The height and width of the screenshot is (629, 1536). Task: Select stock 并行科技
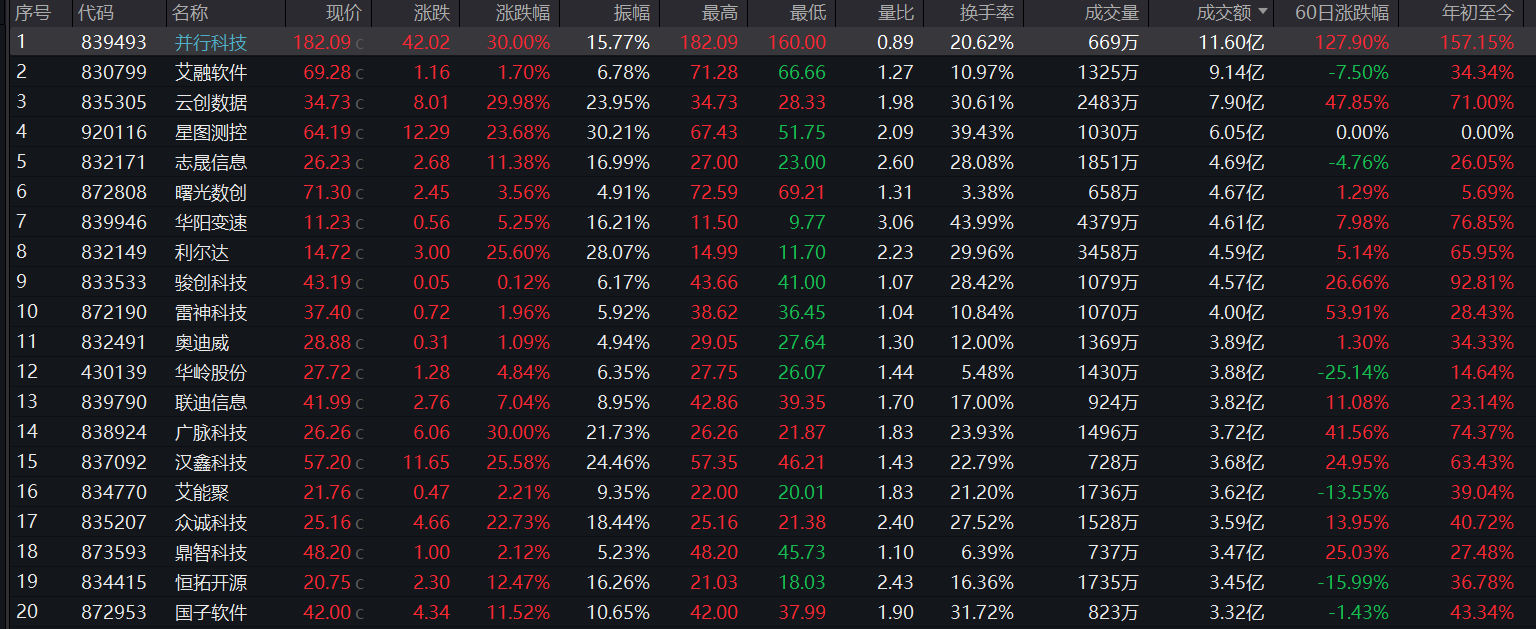click(x=211, y=42)
